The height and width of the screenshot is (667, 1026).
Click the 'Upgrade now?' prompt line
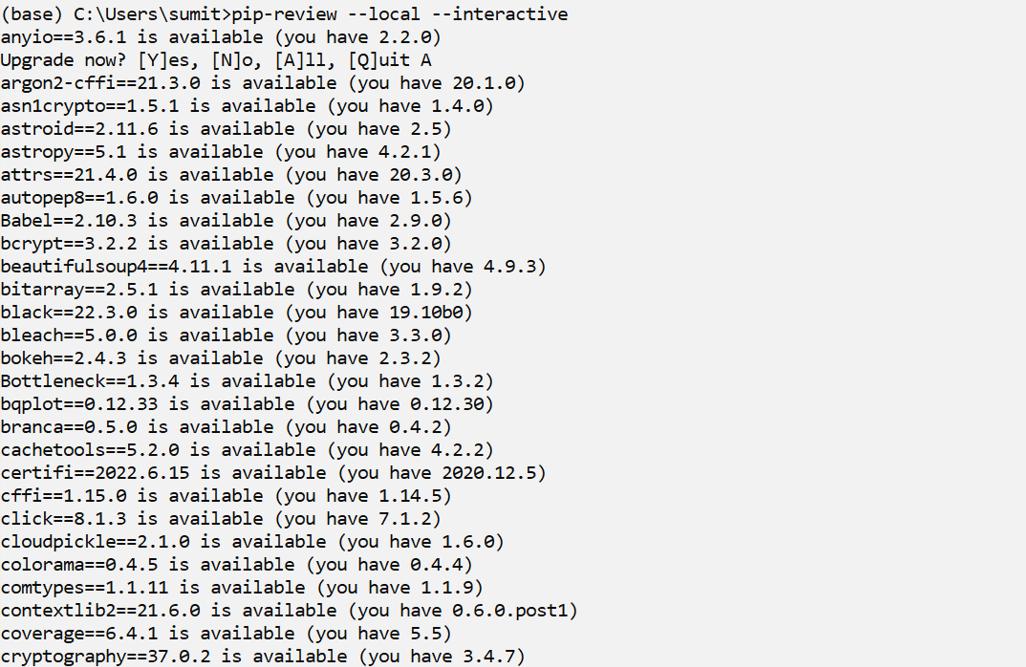pyautogui.click(x=216, y=60)
